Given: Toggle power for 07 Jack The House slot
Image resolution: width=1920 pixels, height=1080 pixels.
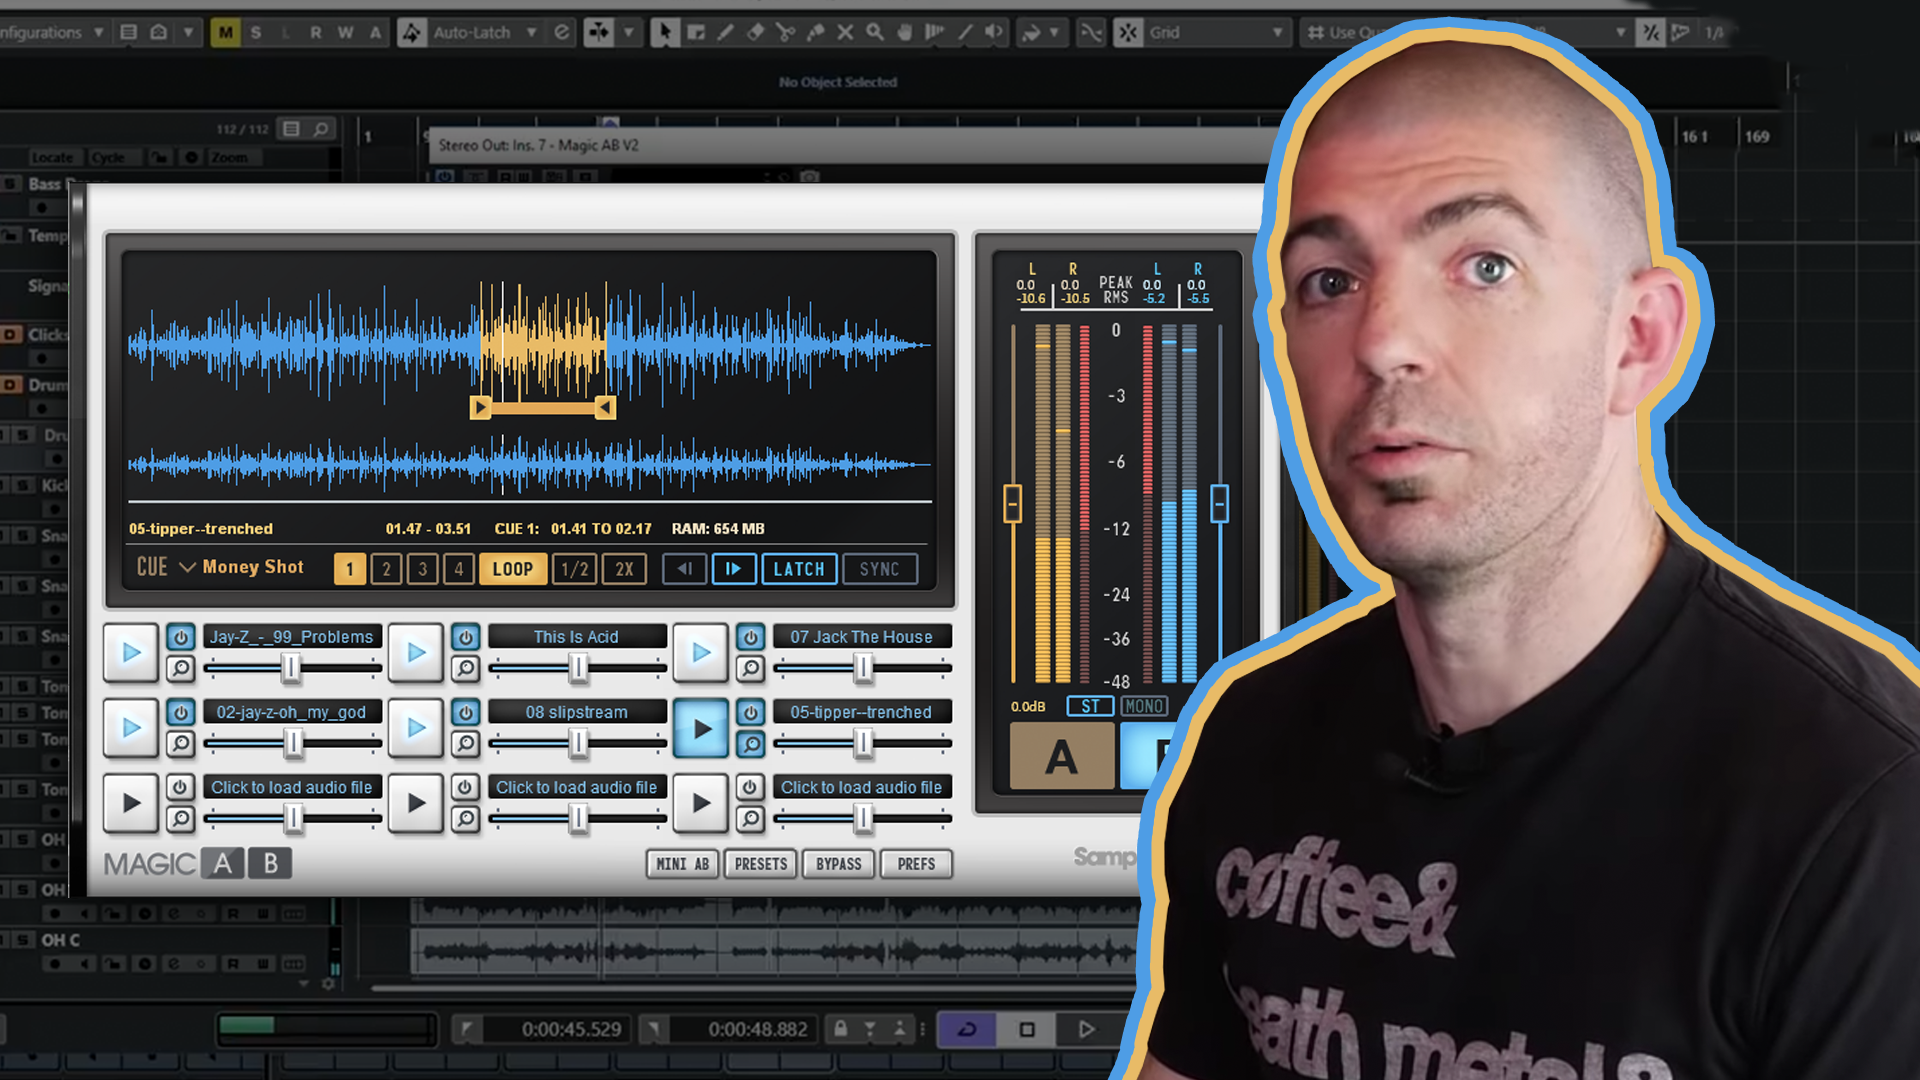Looking at the screenshot, I should pos(750,637).
